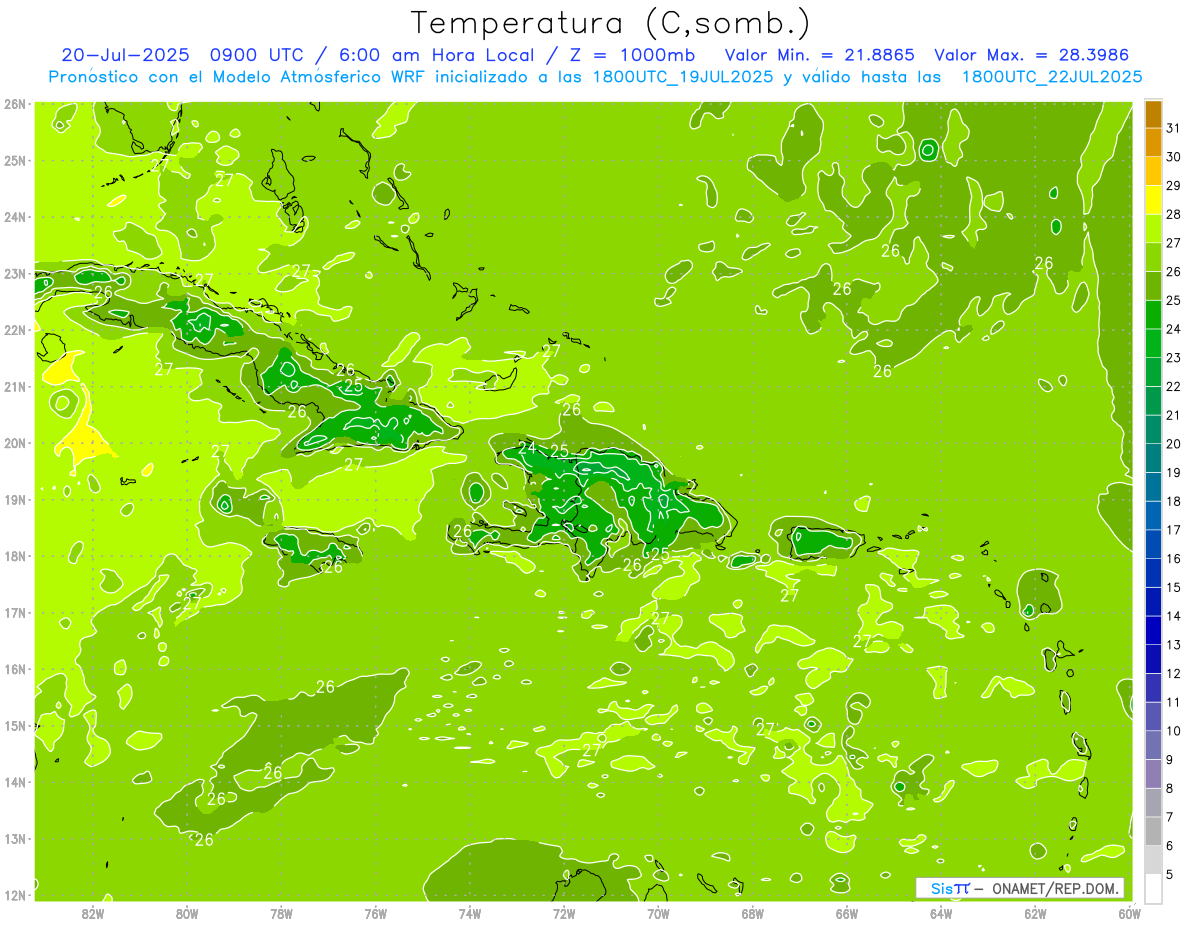The width and height of the screenshot is (1200, 927).
Task: Click the "0900 UTC" time text
Action: tap(258, 55)
